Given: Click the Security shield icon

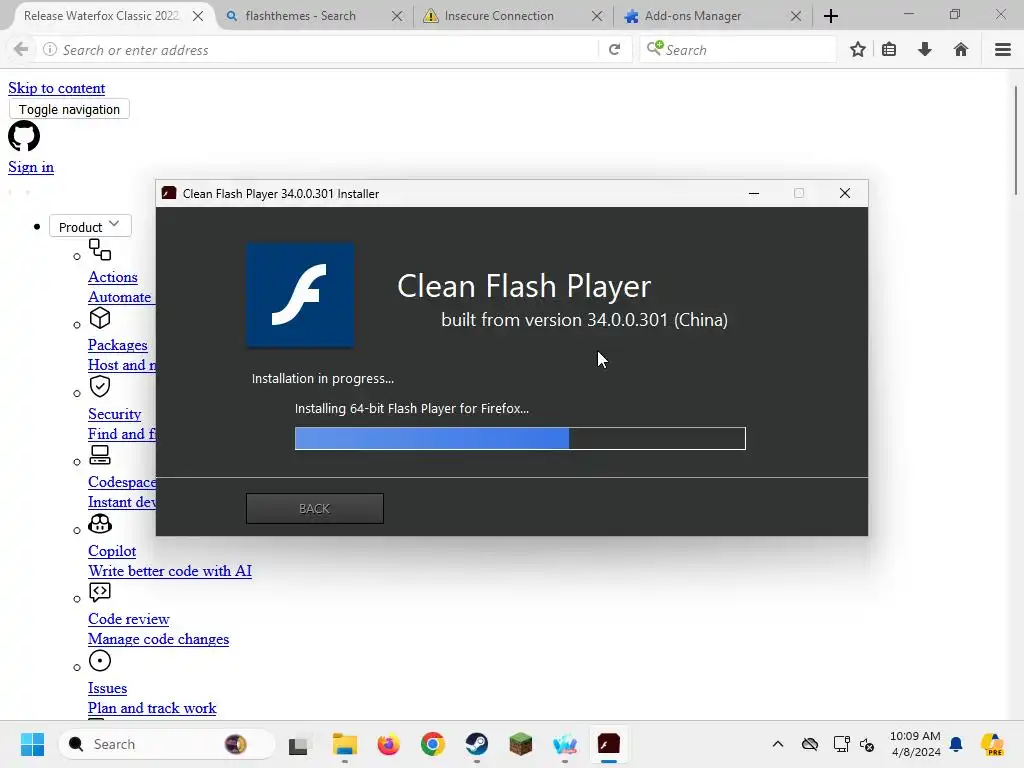Looking at the screenshot, I should point(100,387).
